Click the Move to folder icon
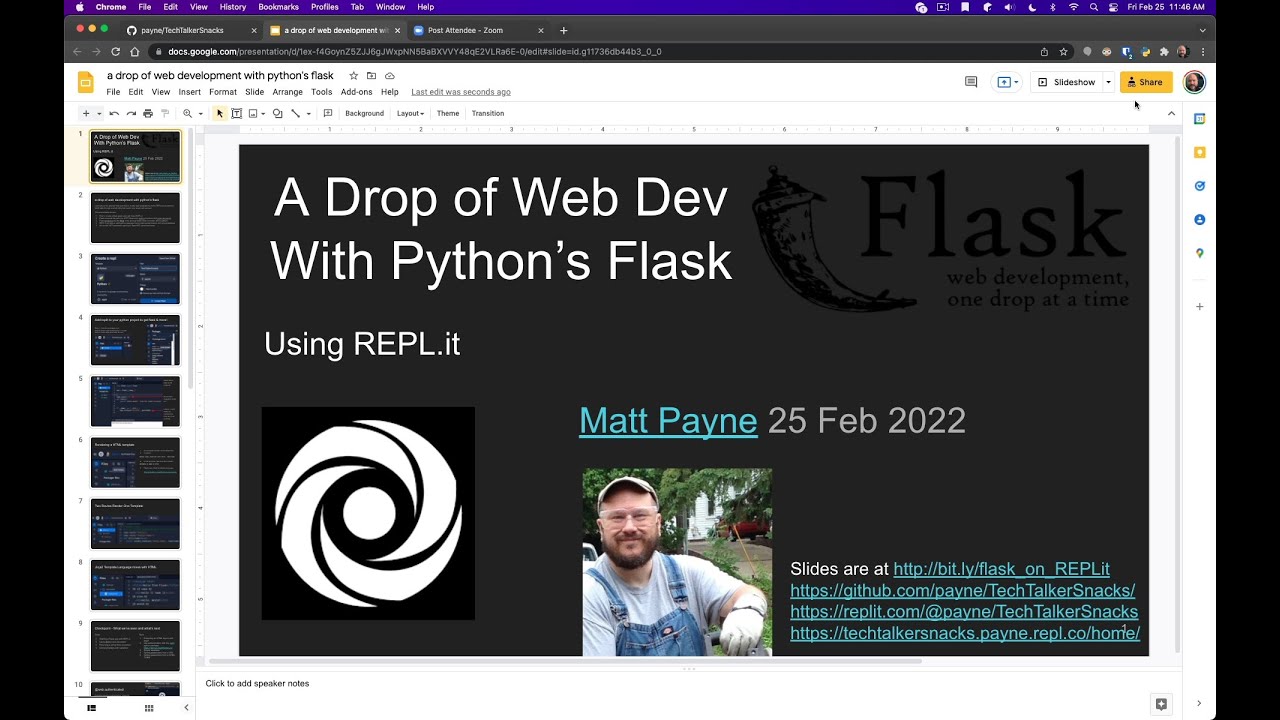Viewport: 1280px width, 720px height. 371,76
